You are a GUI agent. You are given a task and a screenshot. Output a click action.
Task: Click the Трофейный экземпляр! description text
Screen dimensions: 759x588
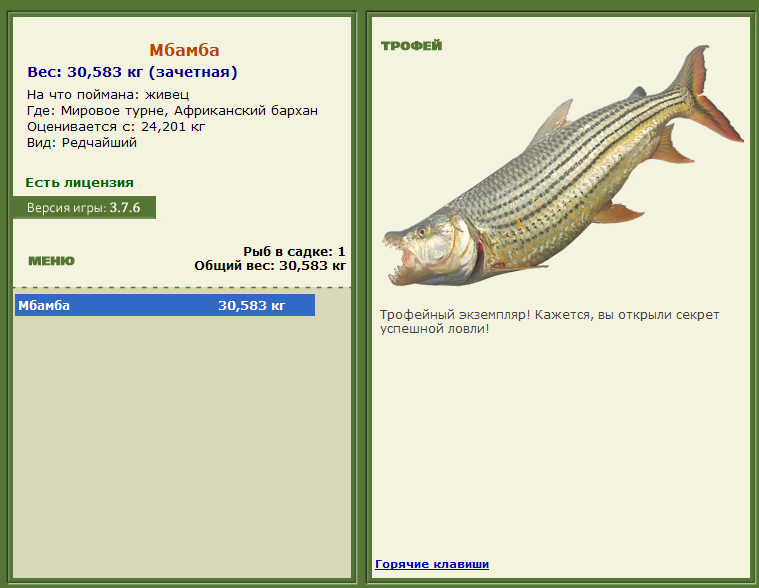549,322
